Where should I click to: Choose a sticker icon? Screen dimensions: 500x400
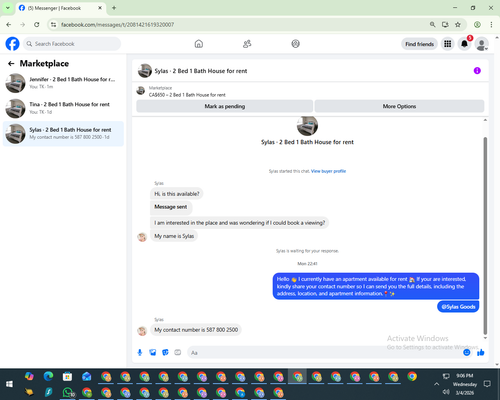pos(165,352)
